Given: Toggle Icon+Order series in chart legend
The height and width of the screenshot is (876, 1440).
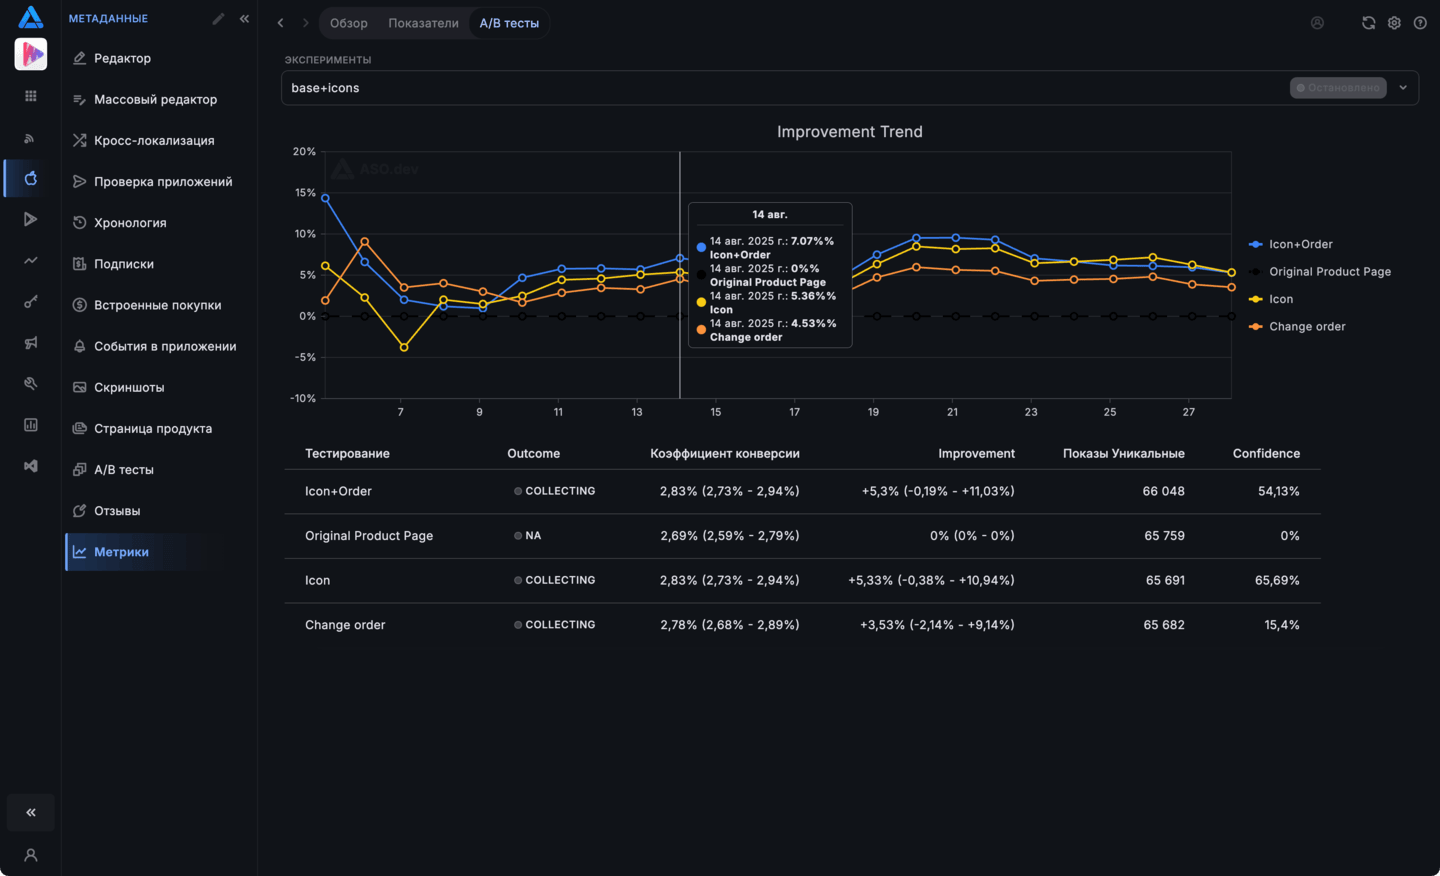Looking at the screenshot, I should pyautogui.click(x=1291, y=244).
